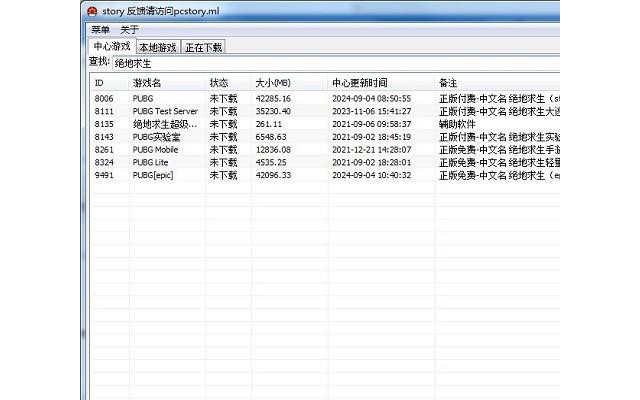Focus the 查找 search field containing 绝地求生
The width and height of the screenshot is (640, 400).
pyautogui.click(x=336, y=63)
